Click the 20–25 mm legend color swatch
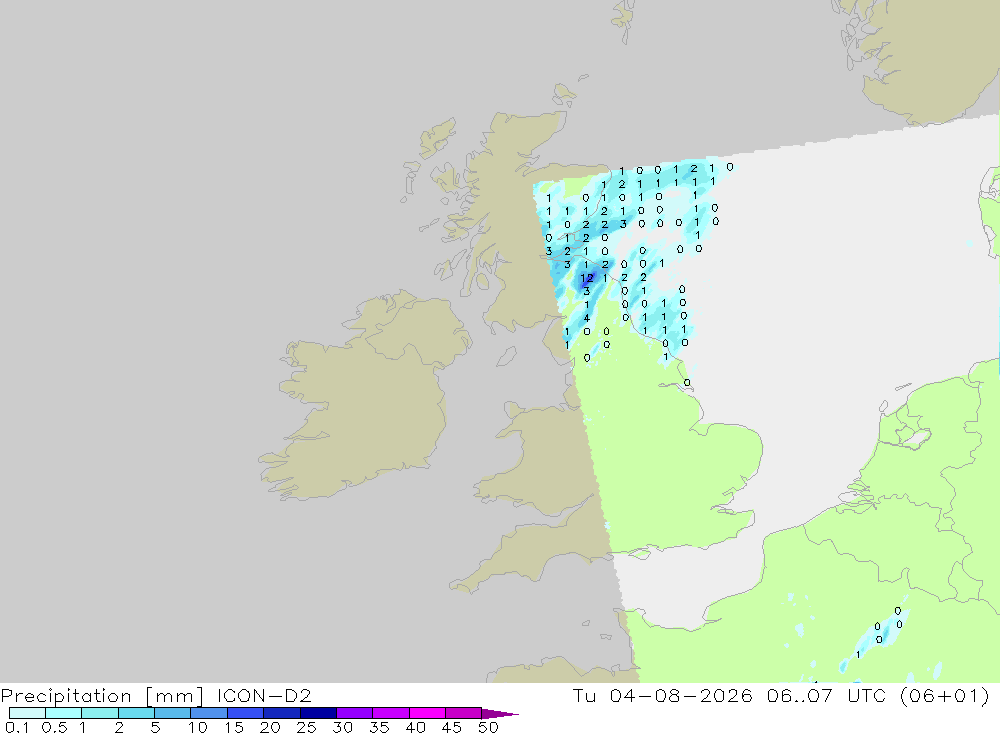 [282, 713]
